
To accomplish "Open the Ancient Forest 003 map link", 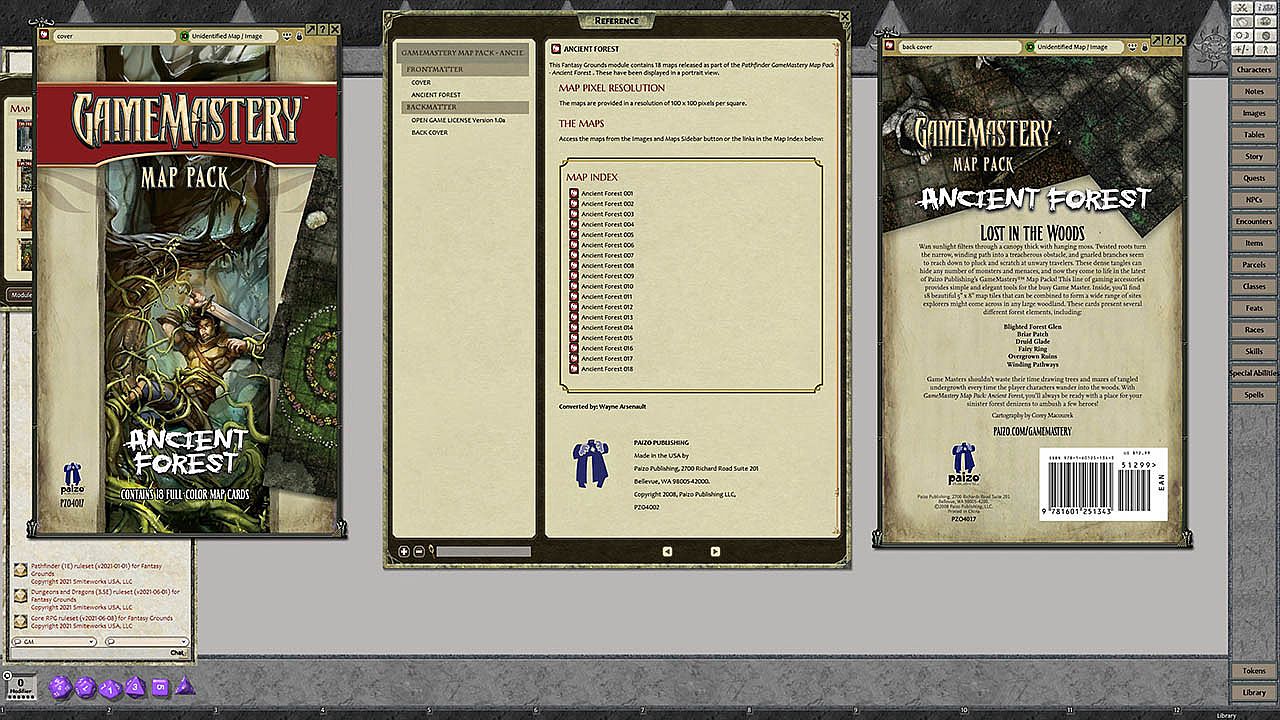I will coord(607,214).
